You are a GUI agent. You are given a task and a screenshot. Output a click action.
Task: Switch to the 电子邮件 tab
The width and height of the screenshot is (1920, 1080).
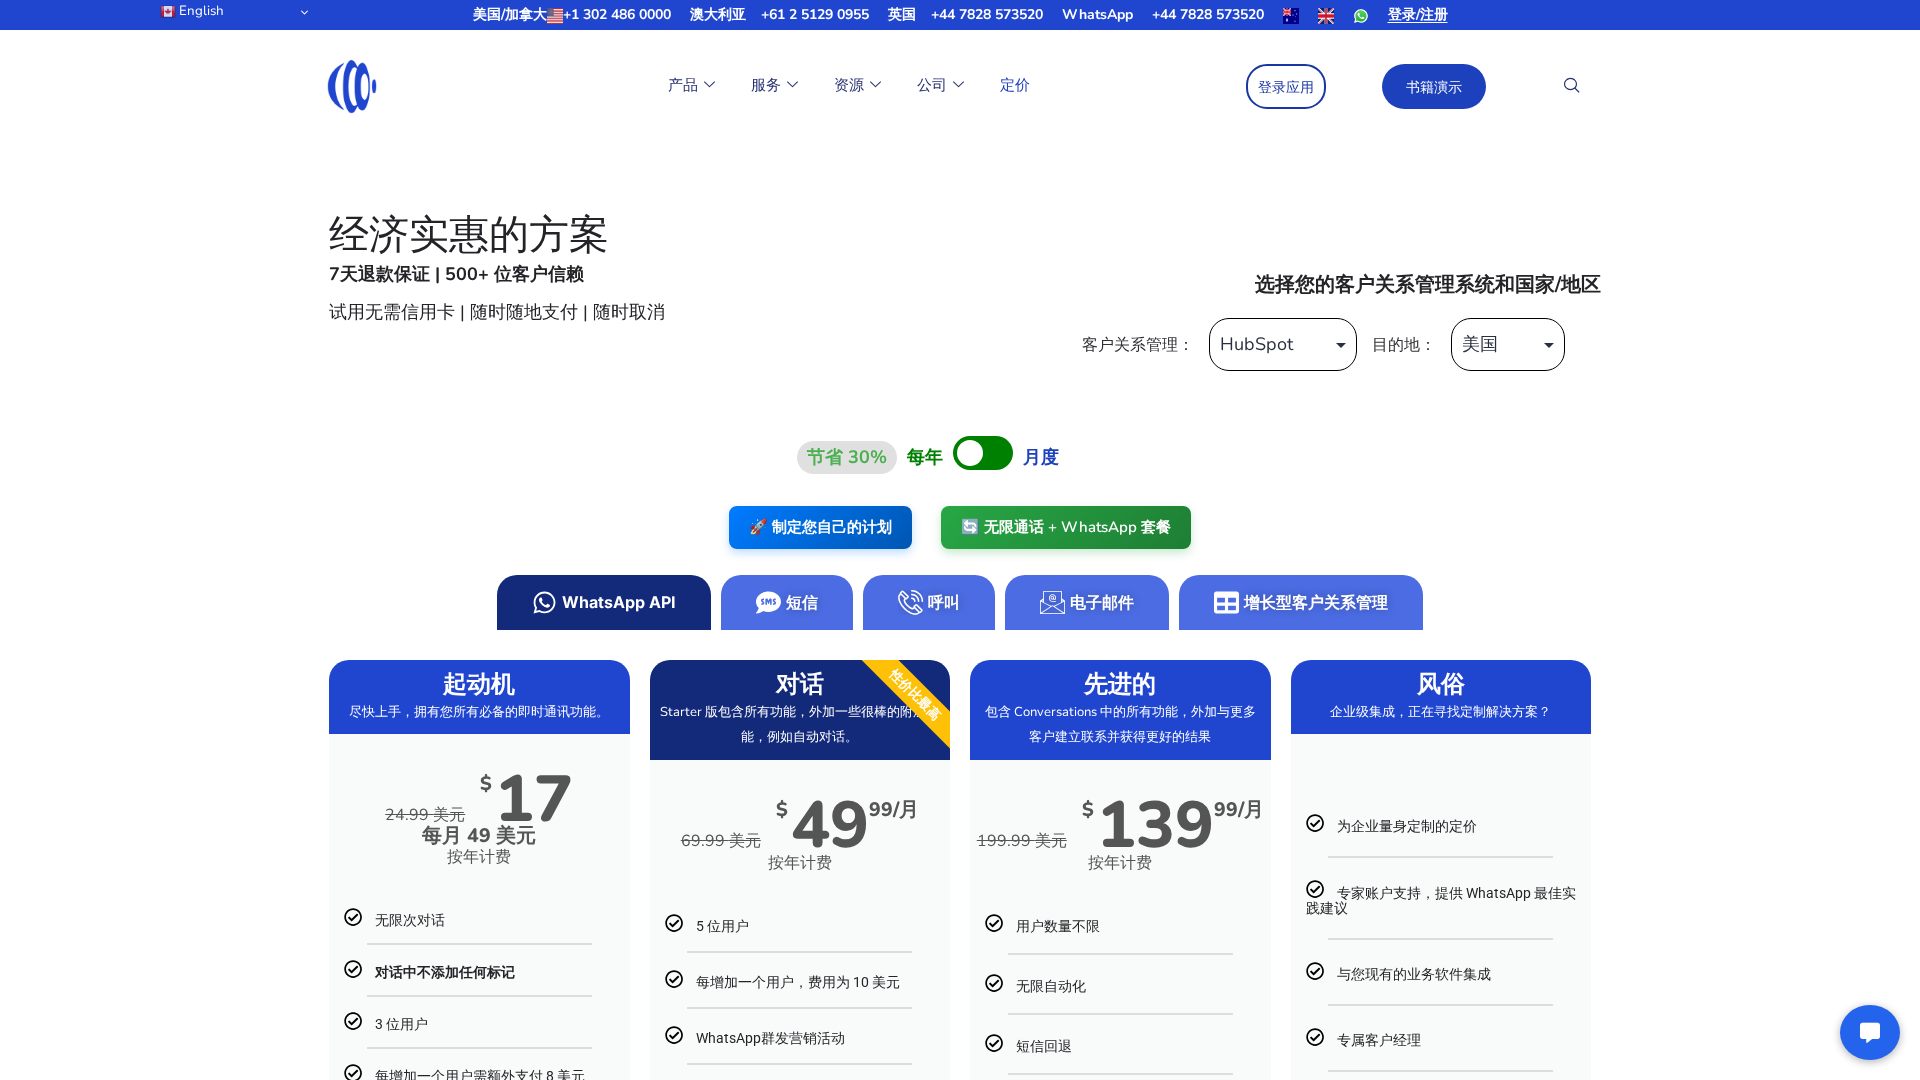[x=1086, y=603]
